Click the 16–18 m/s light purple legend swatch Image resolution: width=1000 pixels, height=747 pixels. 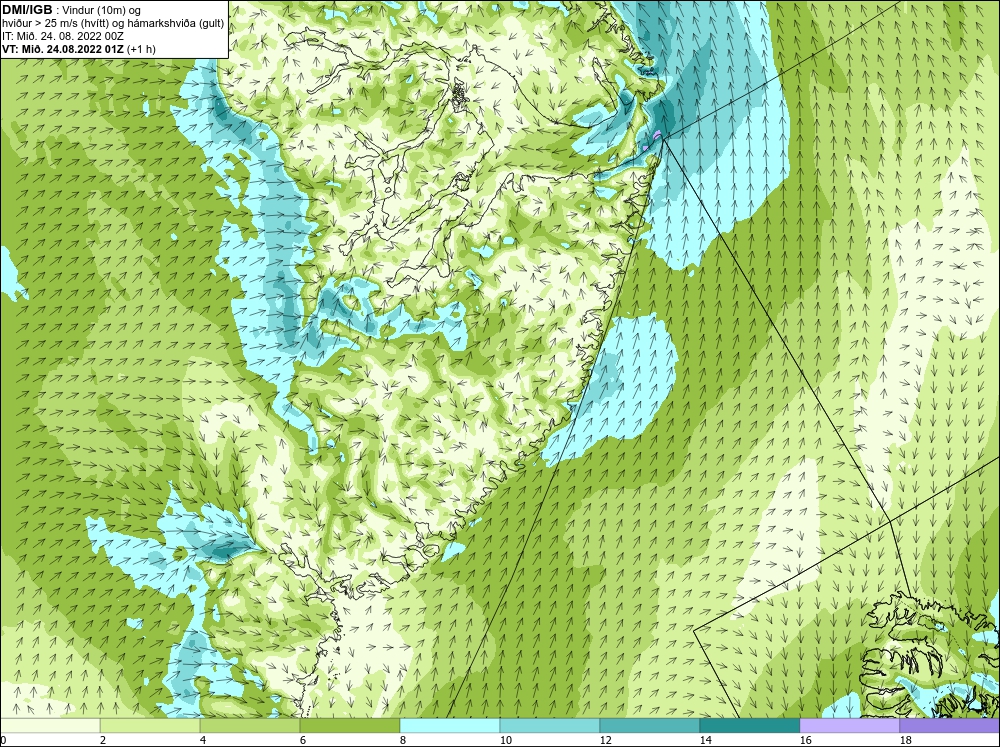click(849, 726)
